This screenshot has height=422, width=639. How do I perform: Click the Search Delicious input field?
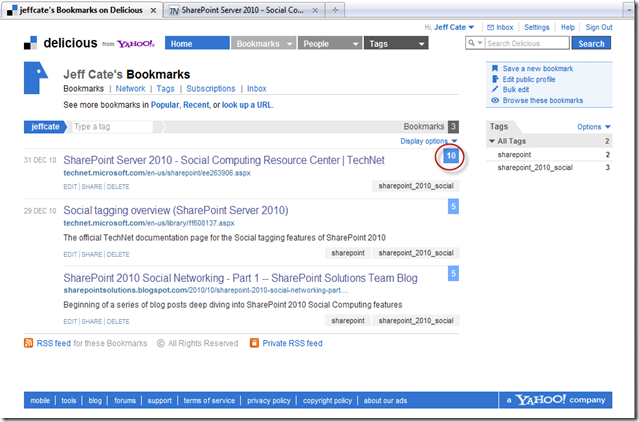(x=527, y=43)
